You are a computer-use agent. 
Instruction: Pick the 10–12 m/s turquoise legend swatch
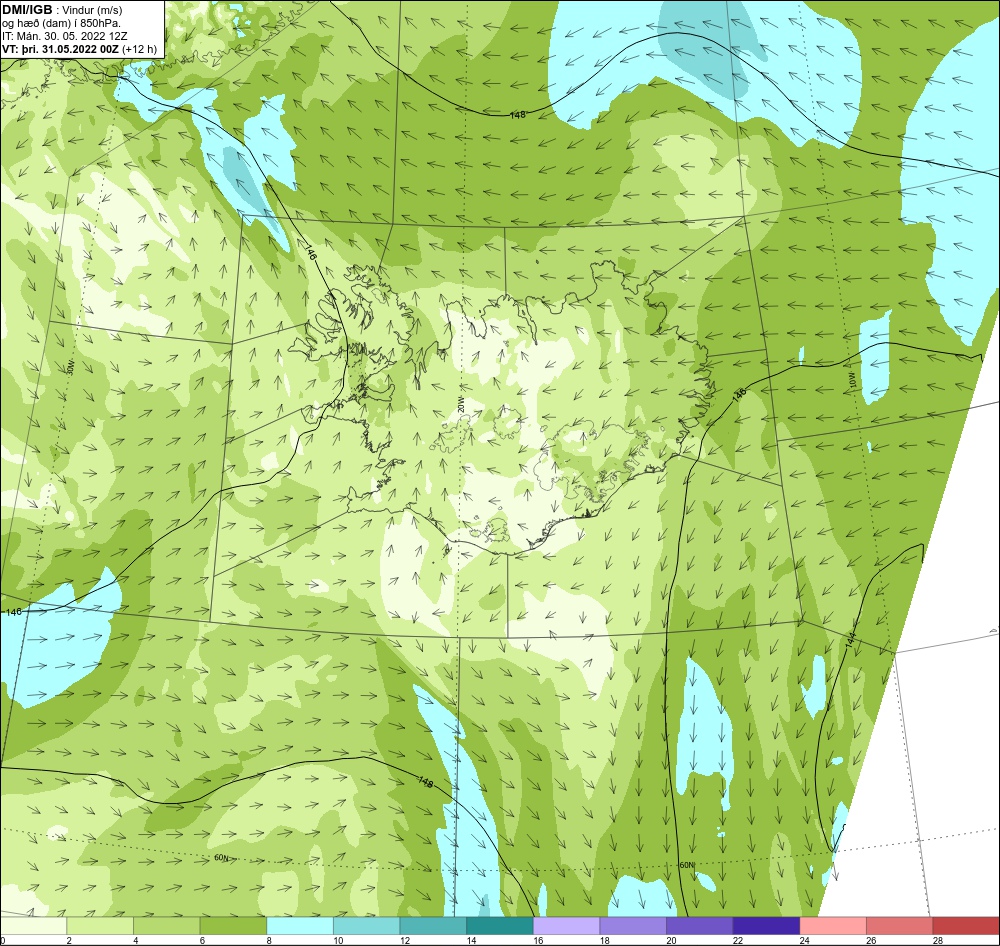366,926
